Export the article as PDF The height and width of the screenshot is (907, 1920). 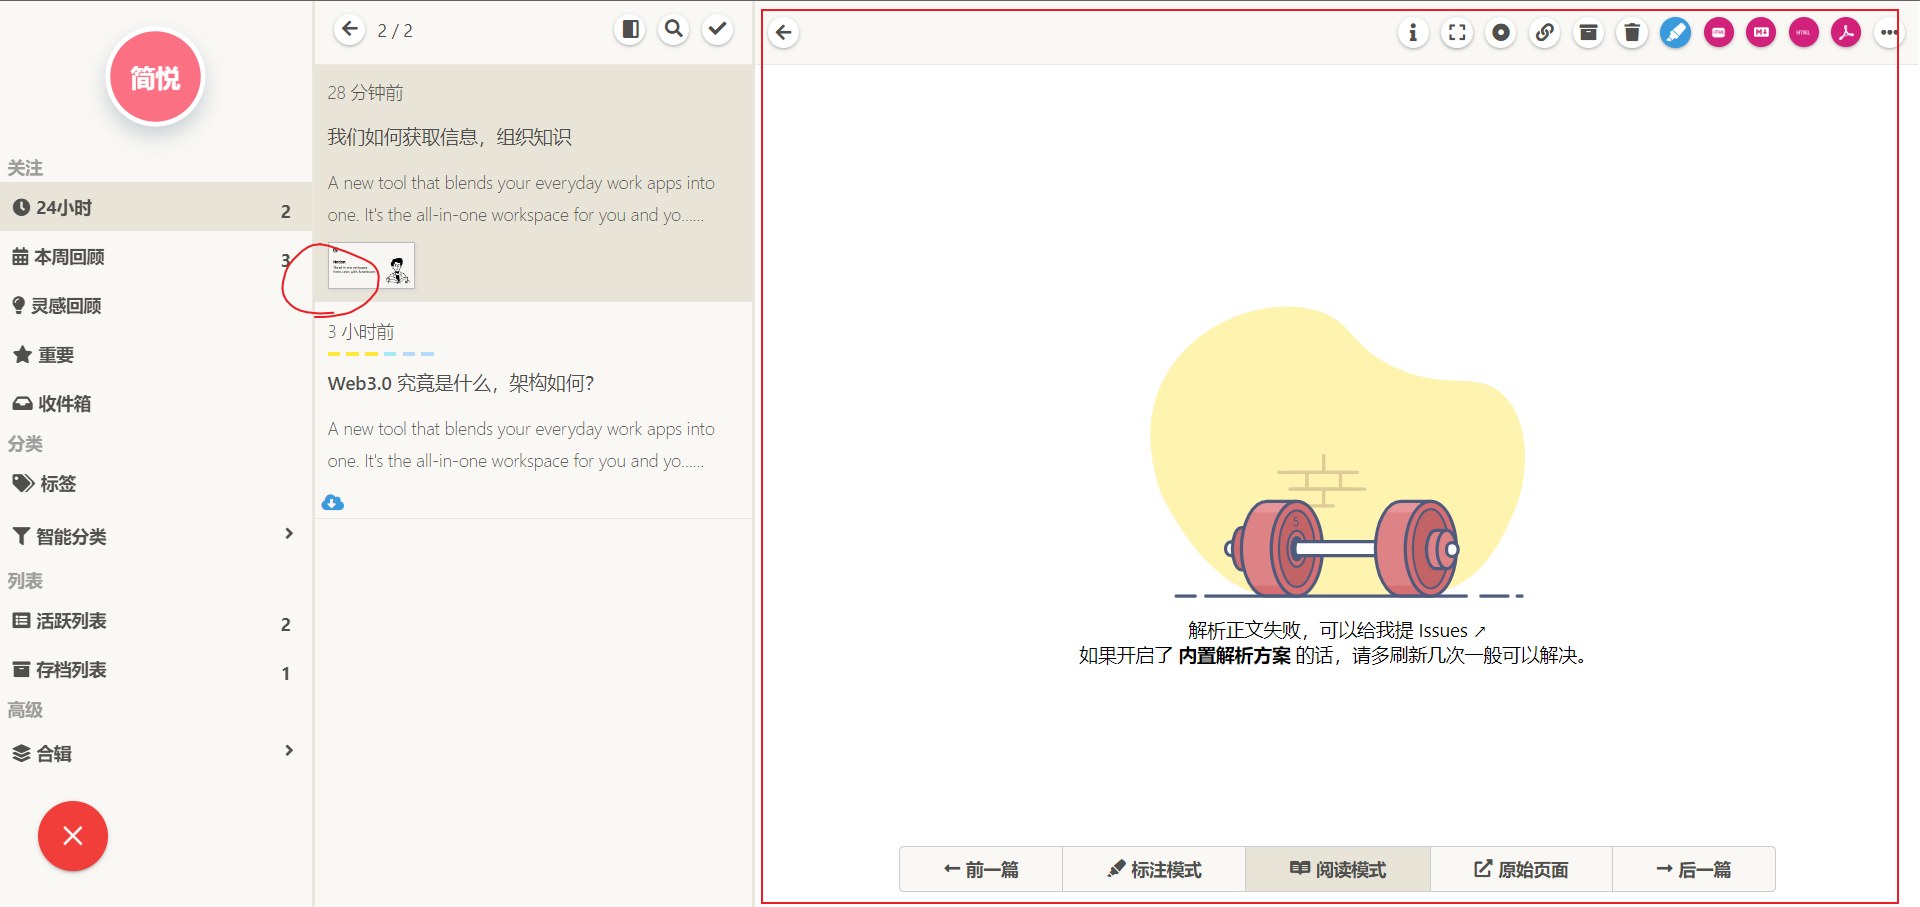1845,32
